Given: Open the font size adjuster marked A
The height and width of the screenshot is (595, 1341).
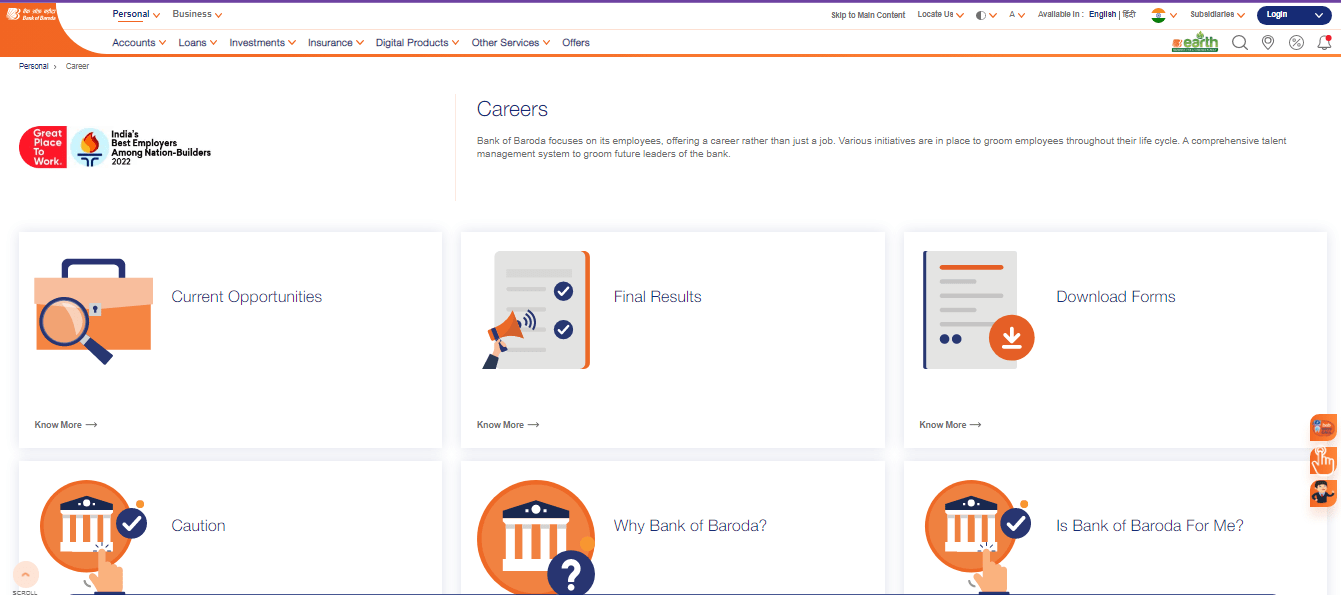Looking at the screenshot, I should click(1013, 14).
